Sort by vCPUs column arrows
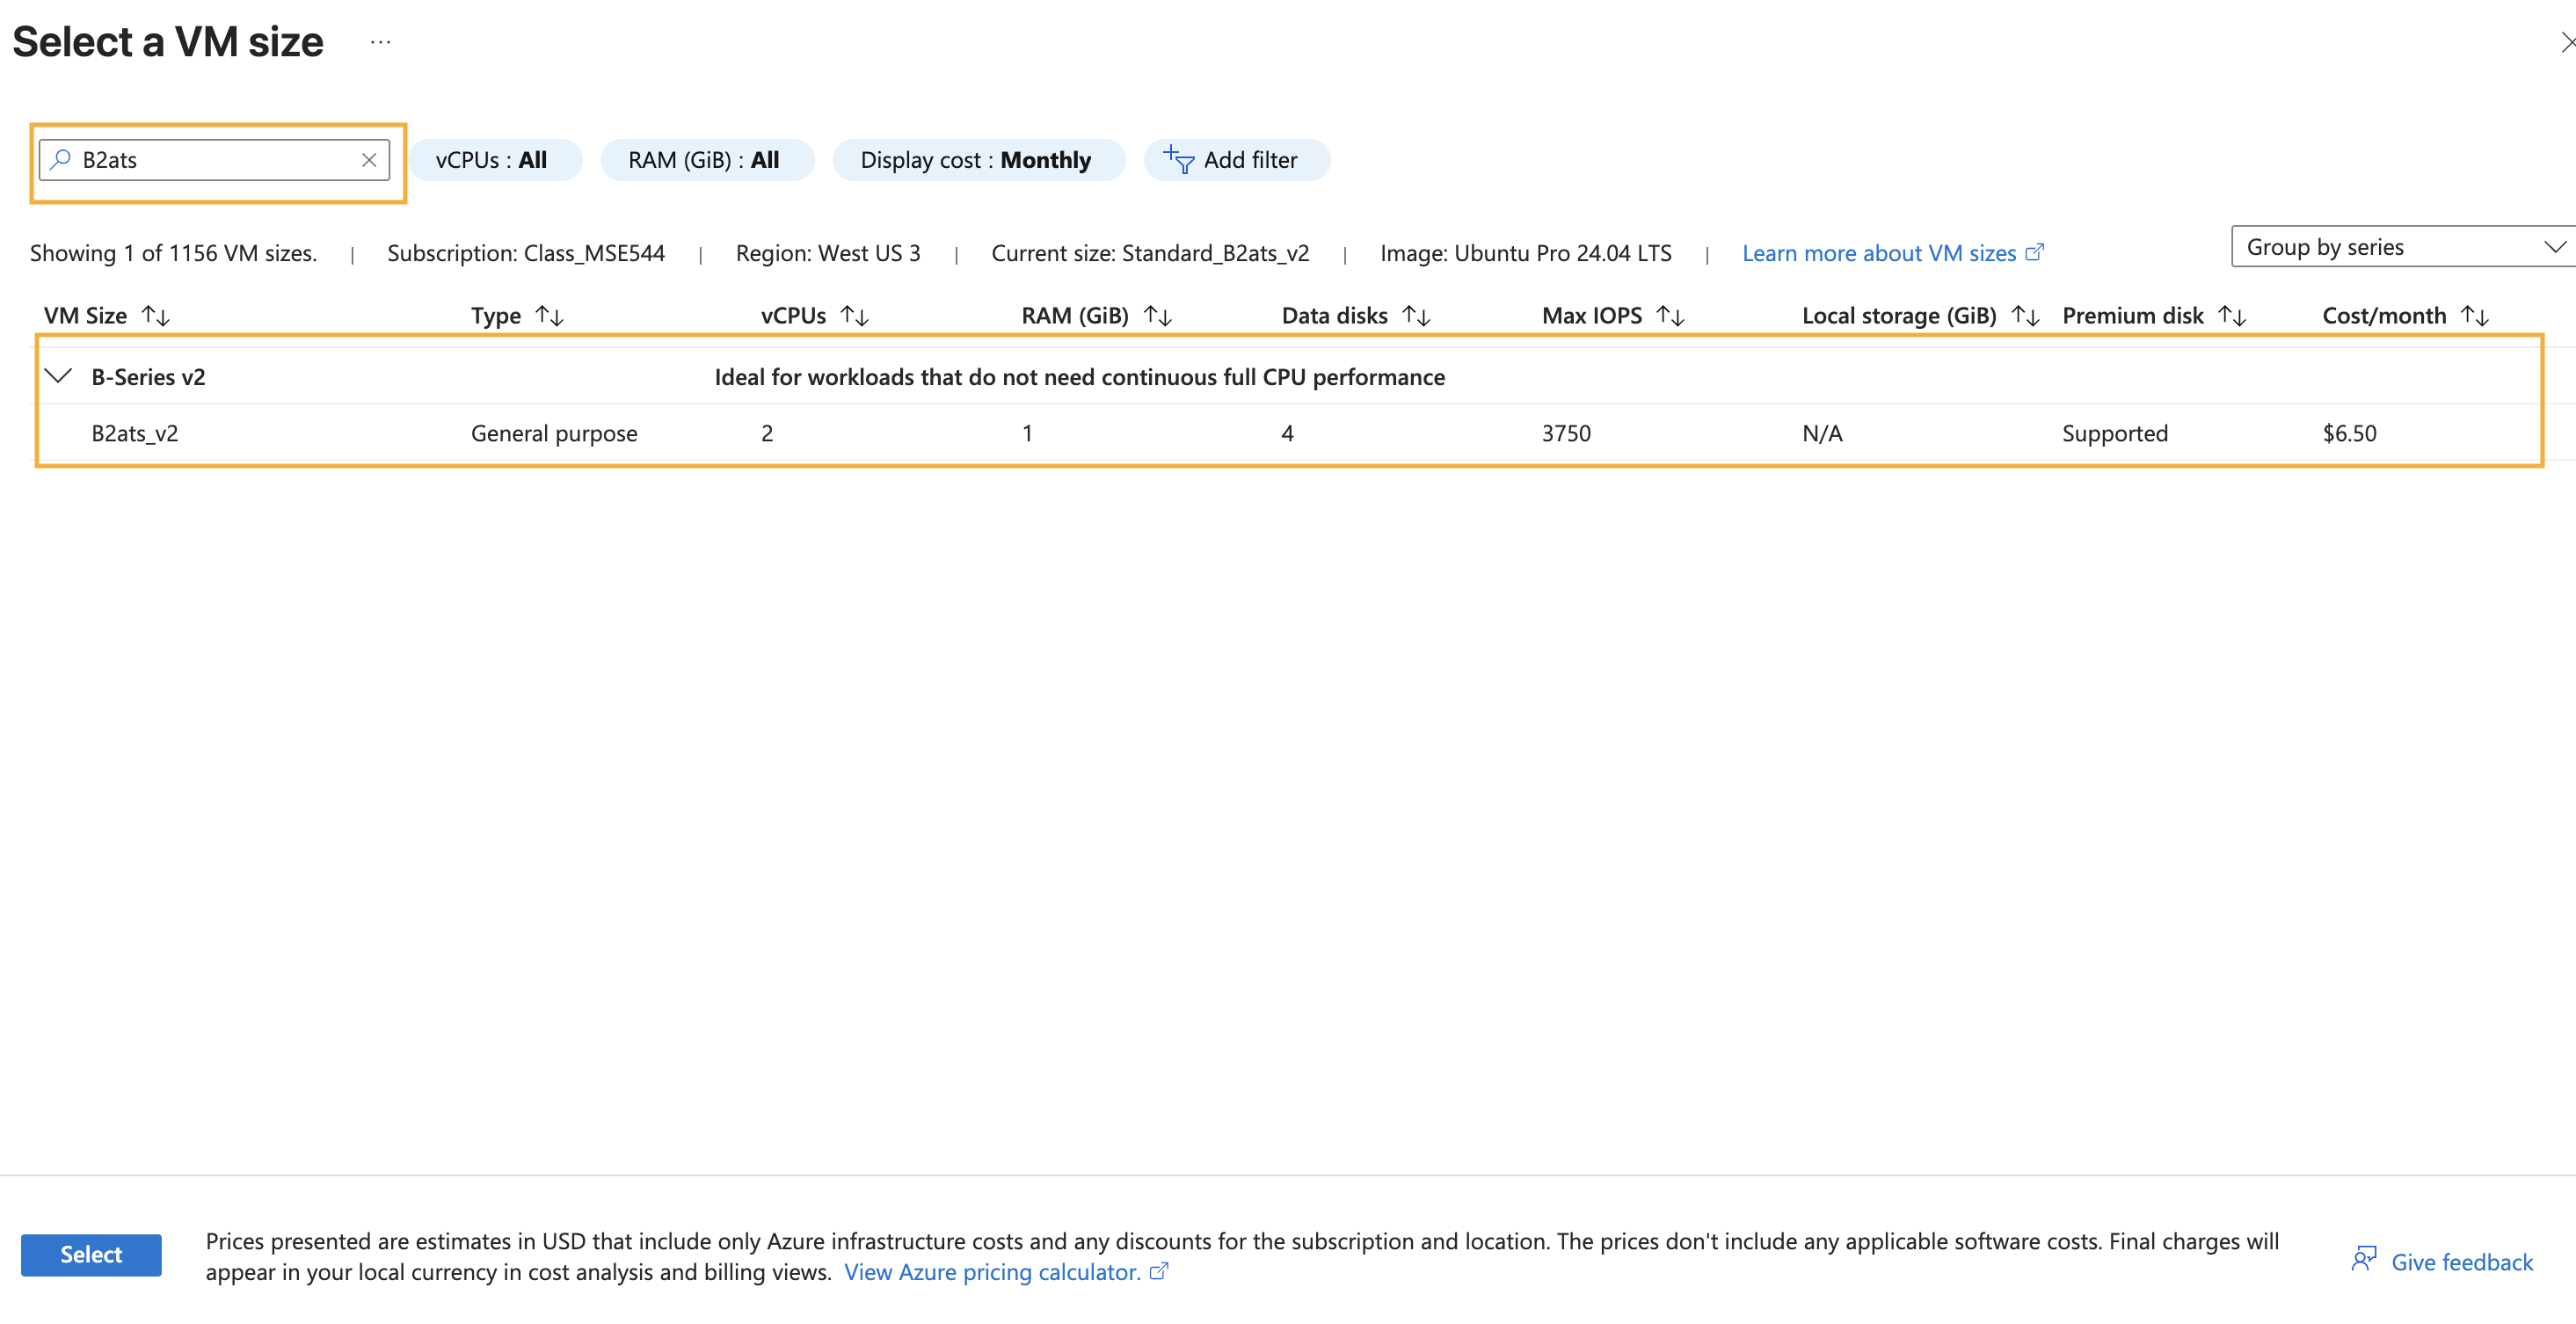The image size is (2576, 1324). [x=854, y=316]
